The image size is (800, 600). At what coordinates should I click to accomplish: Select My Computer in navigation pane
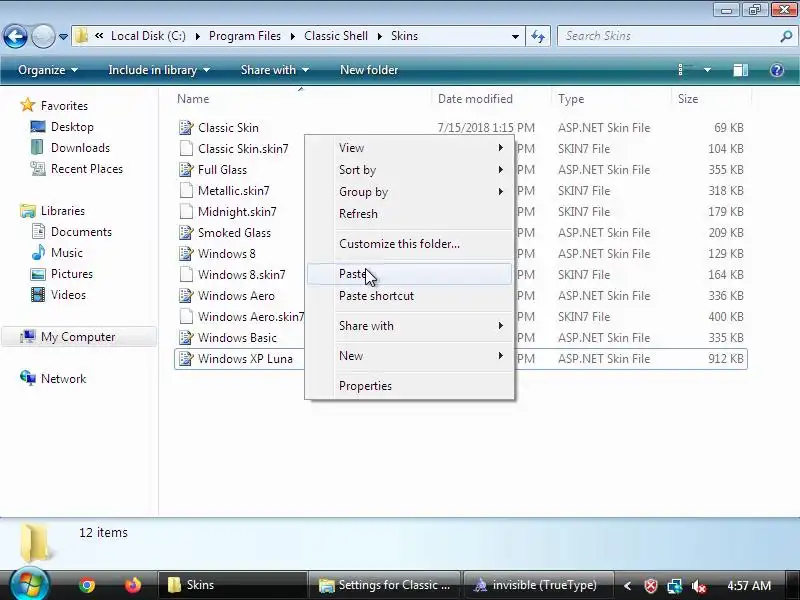pos(79,337)
